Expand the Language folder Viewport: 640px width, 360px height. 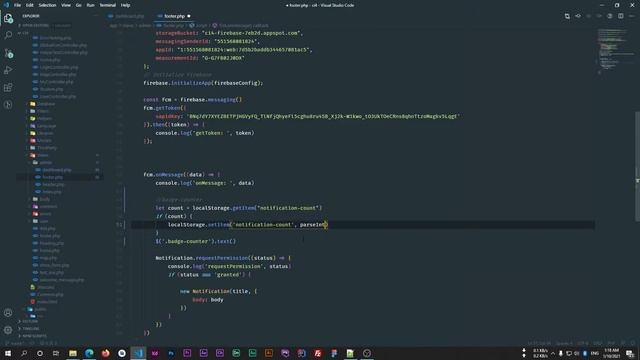[46, 126]
